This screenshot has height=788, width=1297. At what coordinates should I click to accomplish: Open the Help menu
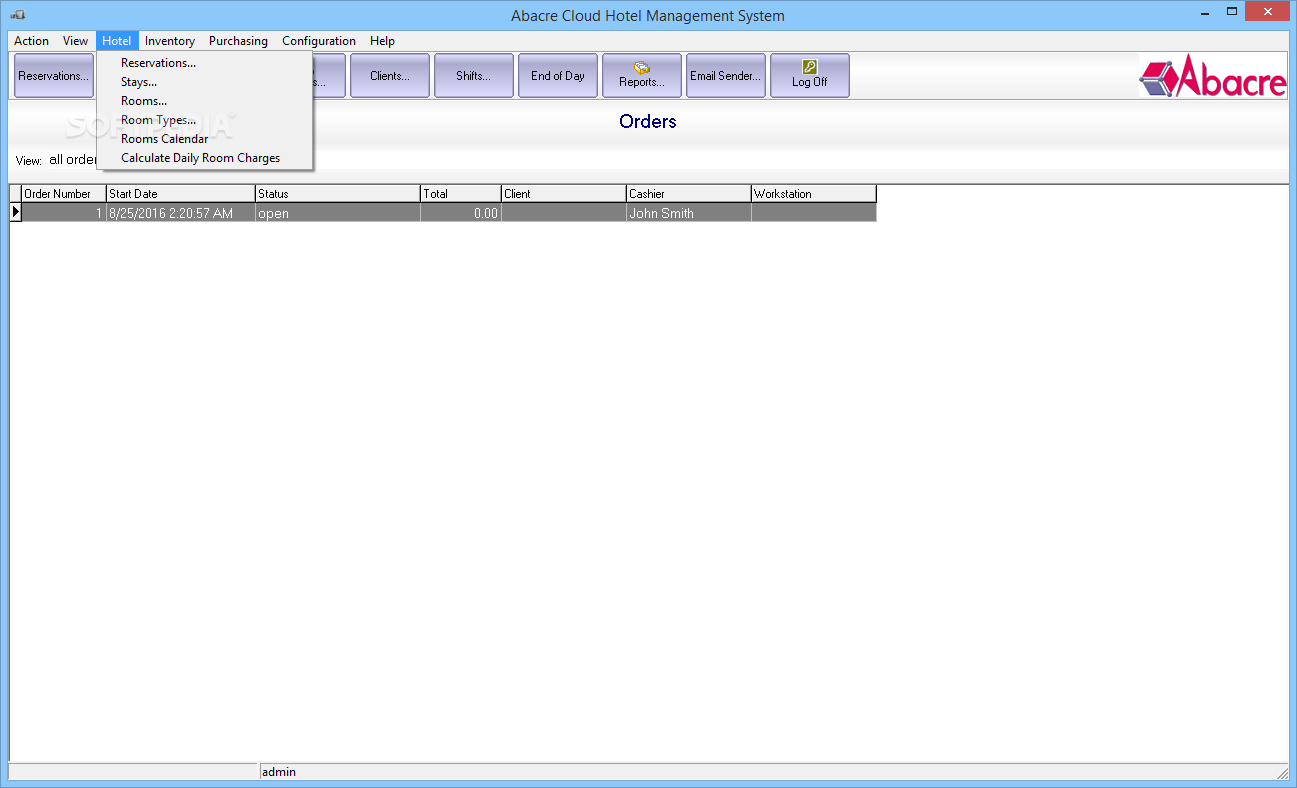pos(382,41)
